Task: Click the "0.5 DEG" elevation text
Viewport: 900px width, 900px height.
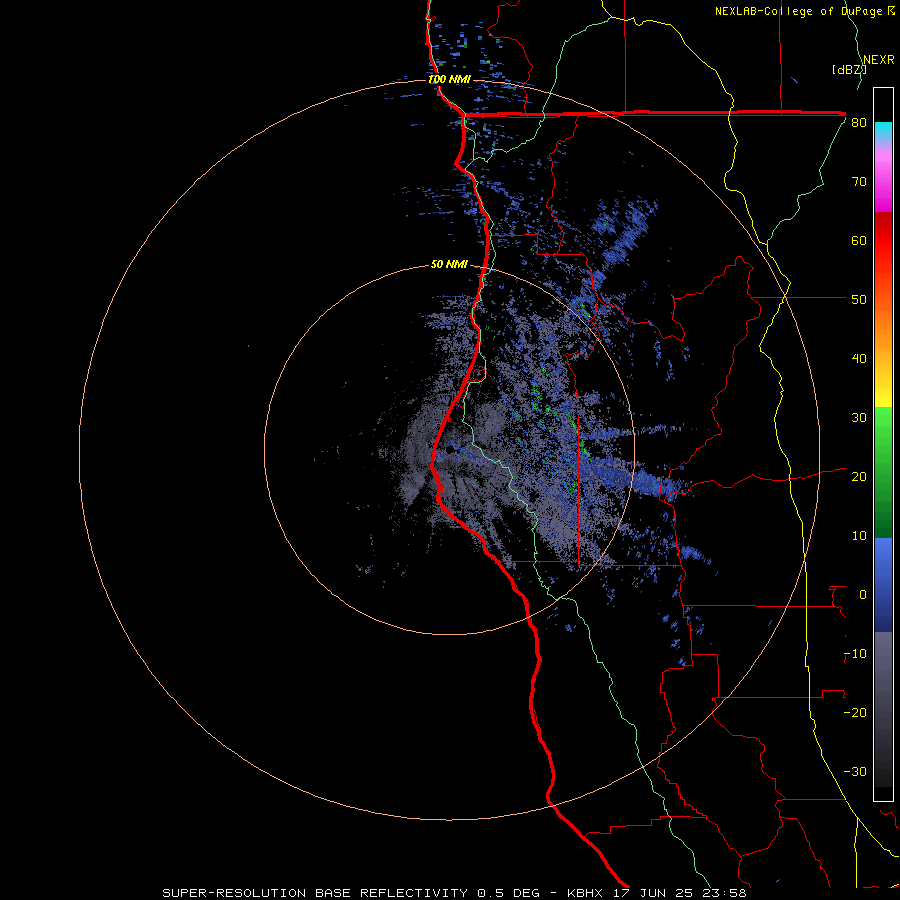Action: pos(509,893)
